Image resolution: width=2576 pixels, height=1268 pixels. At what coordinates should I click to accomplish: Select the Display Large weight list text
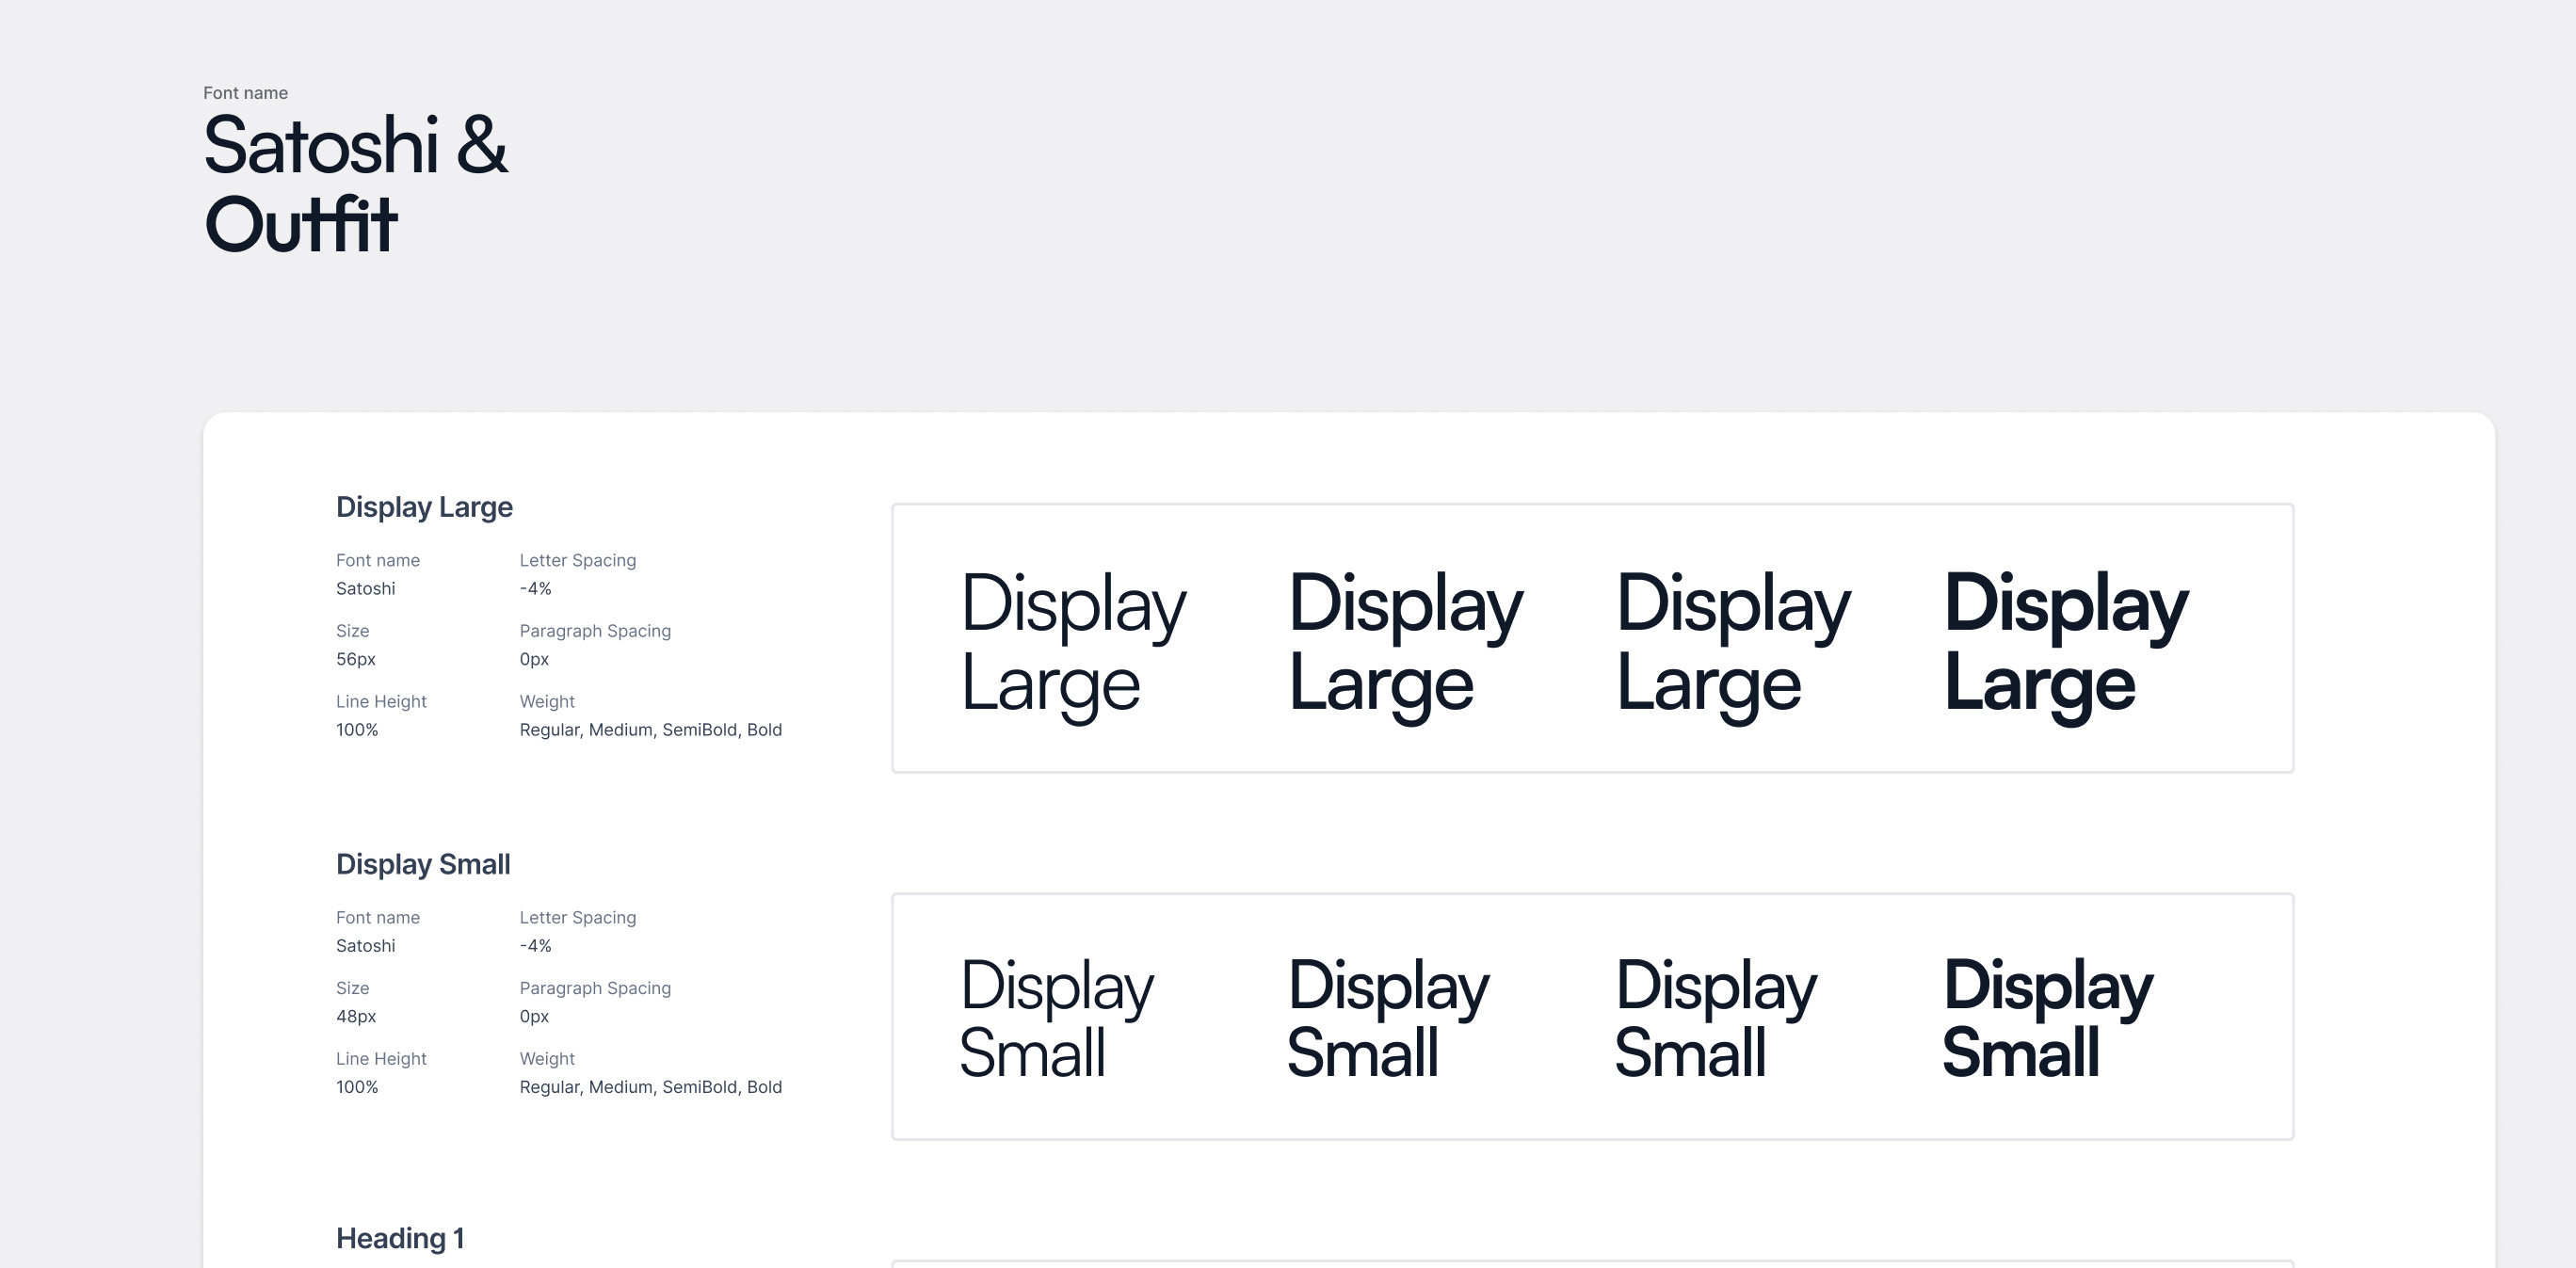[x=650, y=730]
